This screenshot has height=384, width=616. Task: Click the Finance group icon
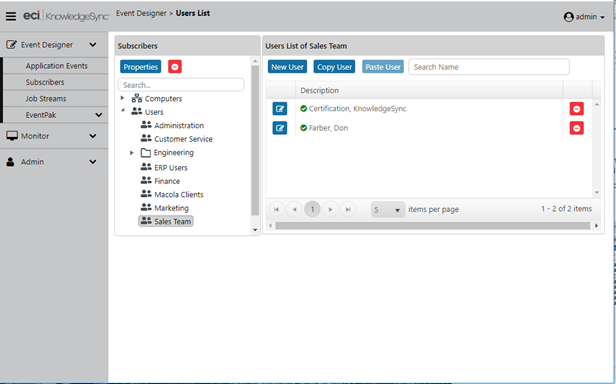tap(146, 180)
